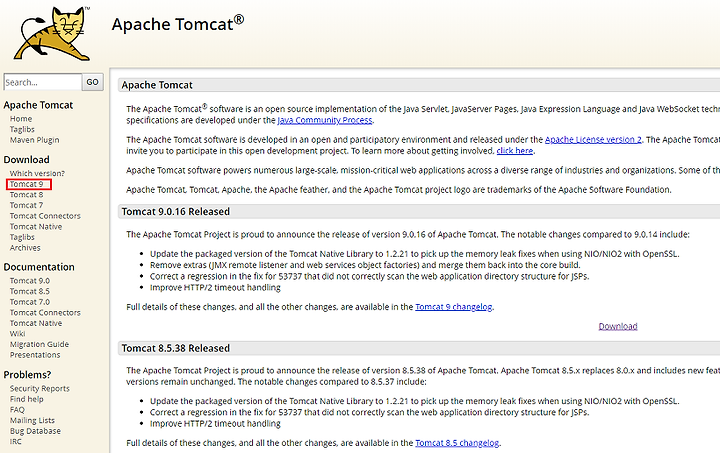Open Tomcat Native under Download

click(36, 226)
